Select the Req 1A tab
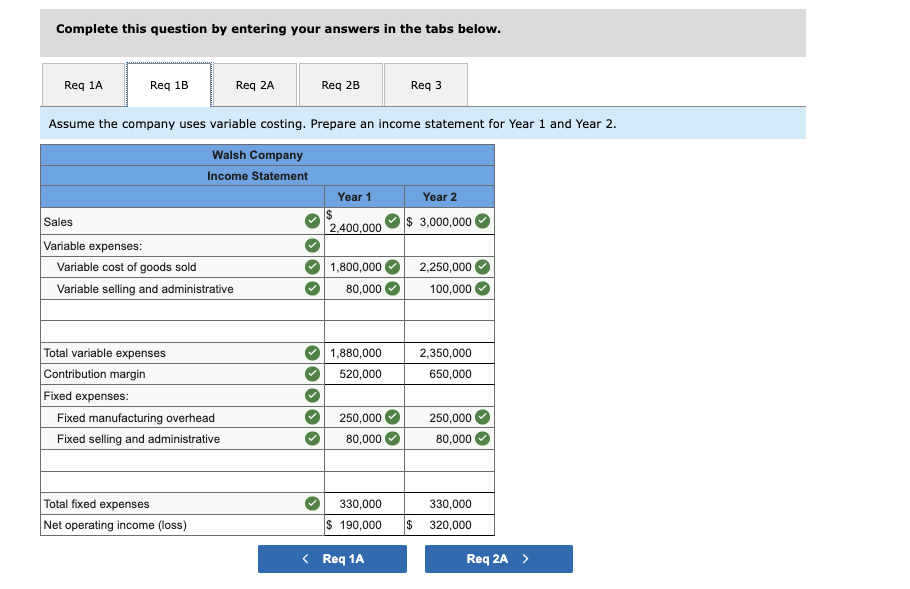This screenshot has width=910, height=589. [x=83, y=85]
